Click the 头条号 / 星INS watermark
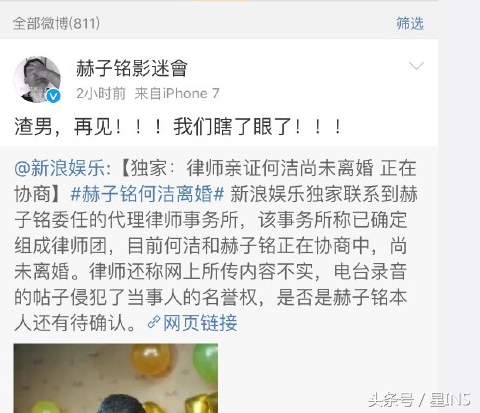The height and width of the screenshot is (413, 480). point(419,400)
